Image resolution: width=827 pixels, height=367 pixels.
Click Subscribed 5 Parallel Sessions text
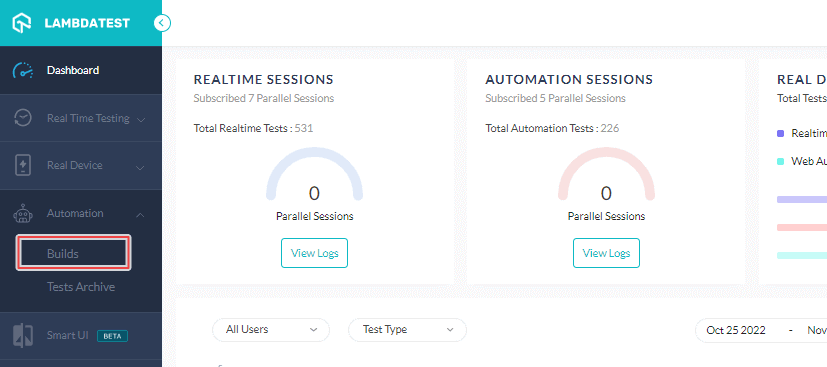(x=555, y=99)
